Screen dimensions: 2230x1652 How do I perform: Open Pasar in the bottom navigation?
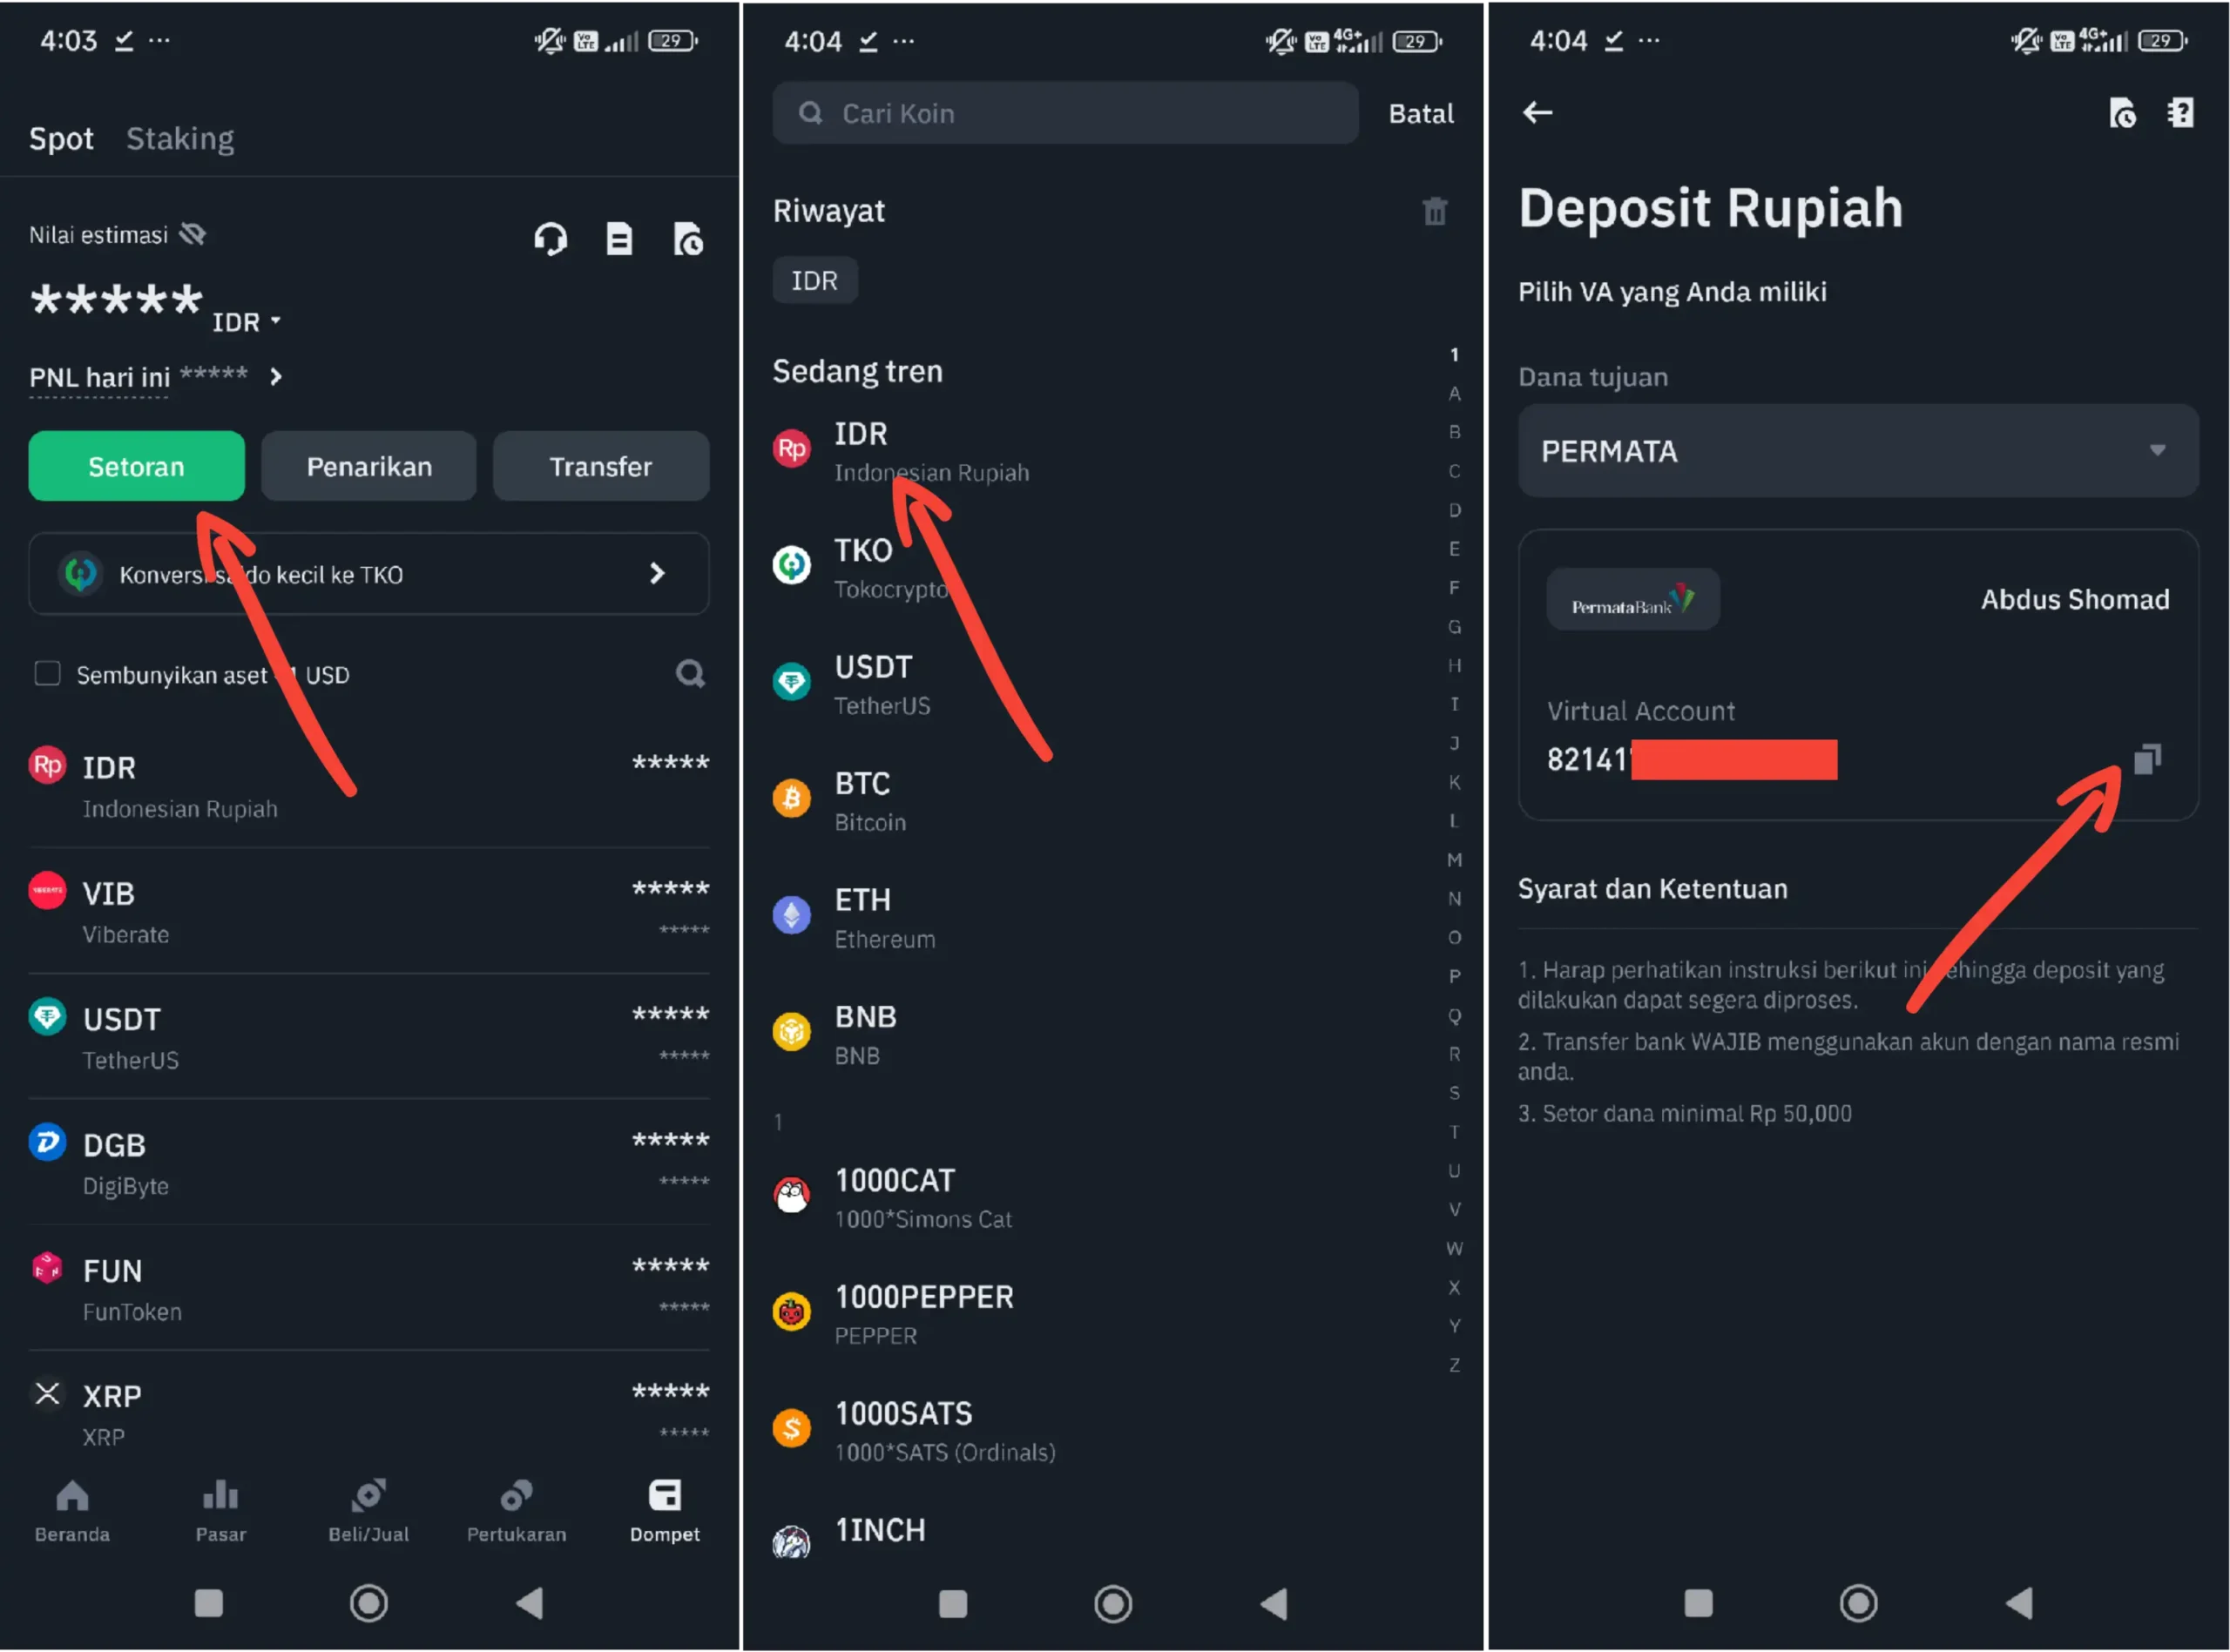tap(220, 1511)
